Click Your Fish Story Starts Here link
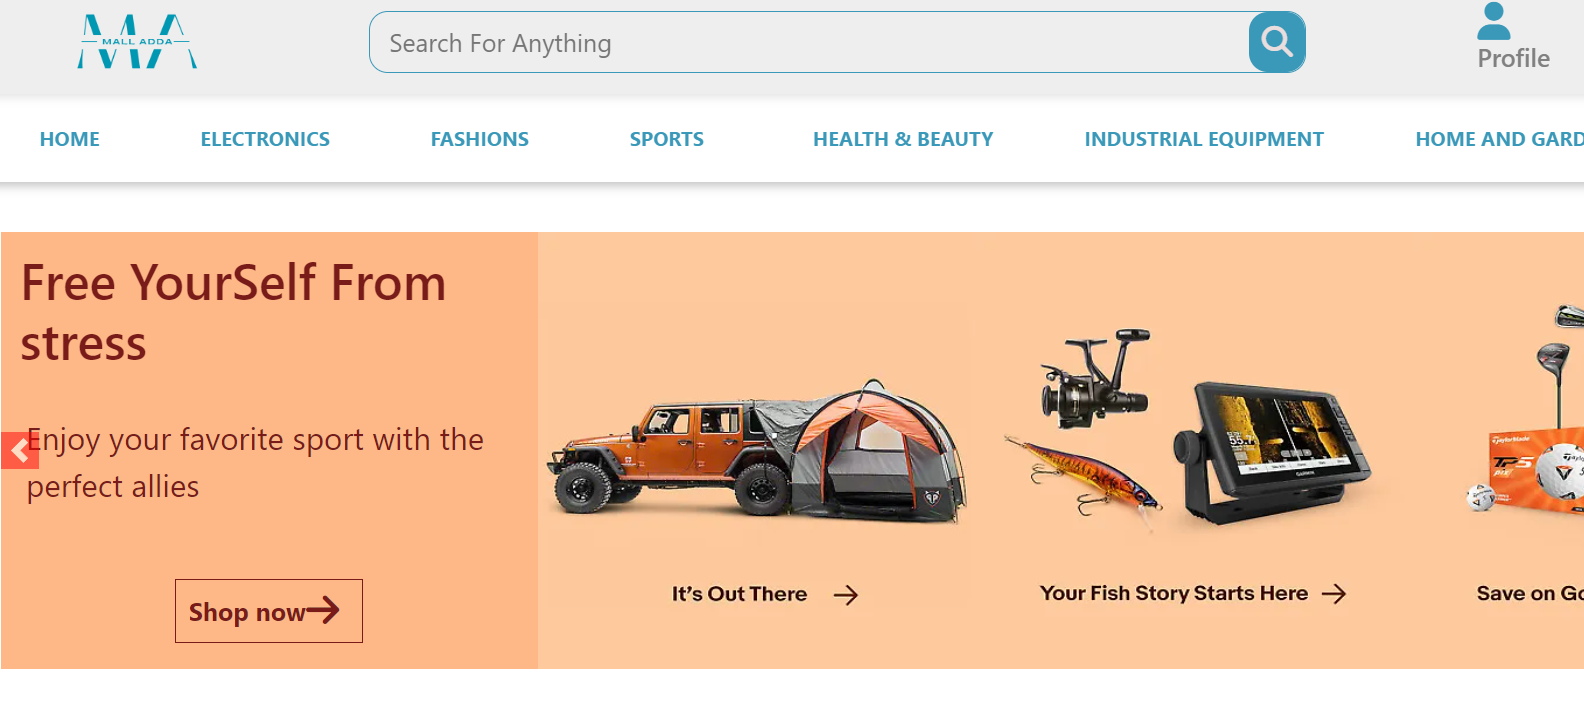Image resolution: width=1584 pixels, height=724 pixels. click(1174, 593)
